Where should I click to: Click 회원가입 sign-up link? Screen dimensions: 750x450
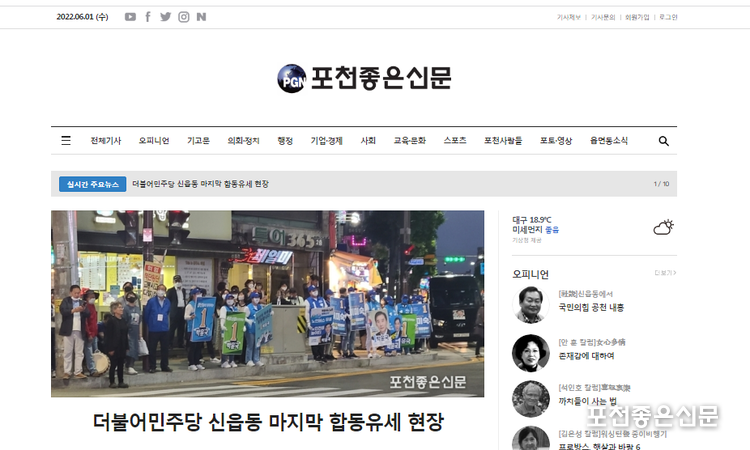point(637,17)
